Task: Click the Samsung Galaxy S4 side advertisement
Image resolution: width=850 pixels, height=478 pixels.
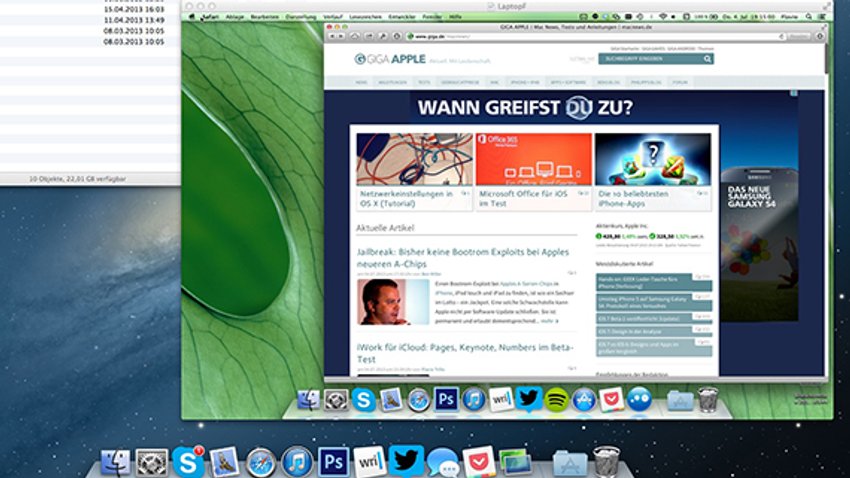Action: (759, 244)
